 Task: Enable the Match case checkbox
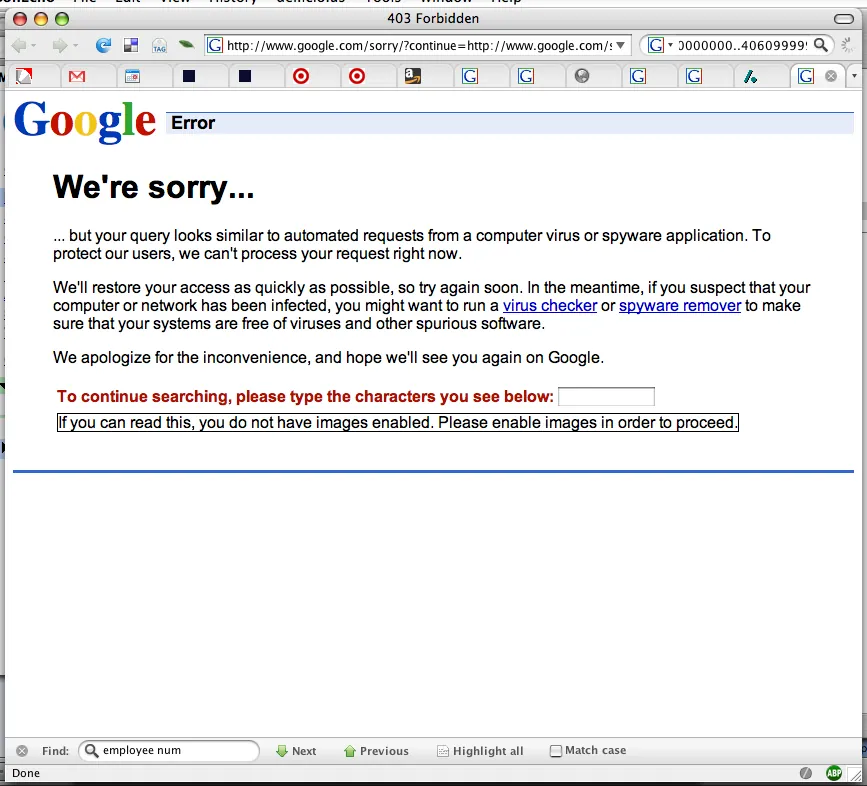pos(556,751)
